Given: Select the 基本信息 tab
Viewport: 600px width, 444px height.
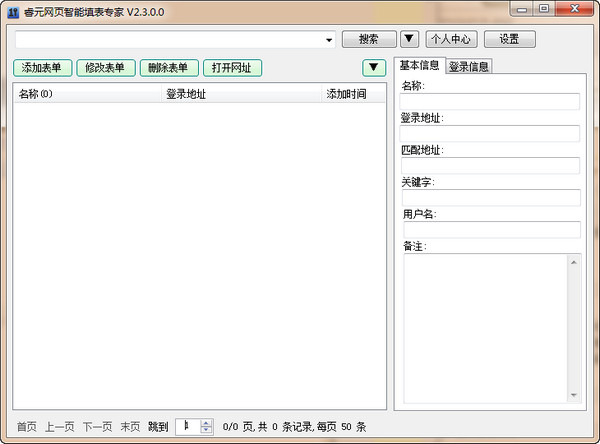Looking at the screenshot, I should (419, 65).
